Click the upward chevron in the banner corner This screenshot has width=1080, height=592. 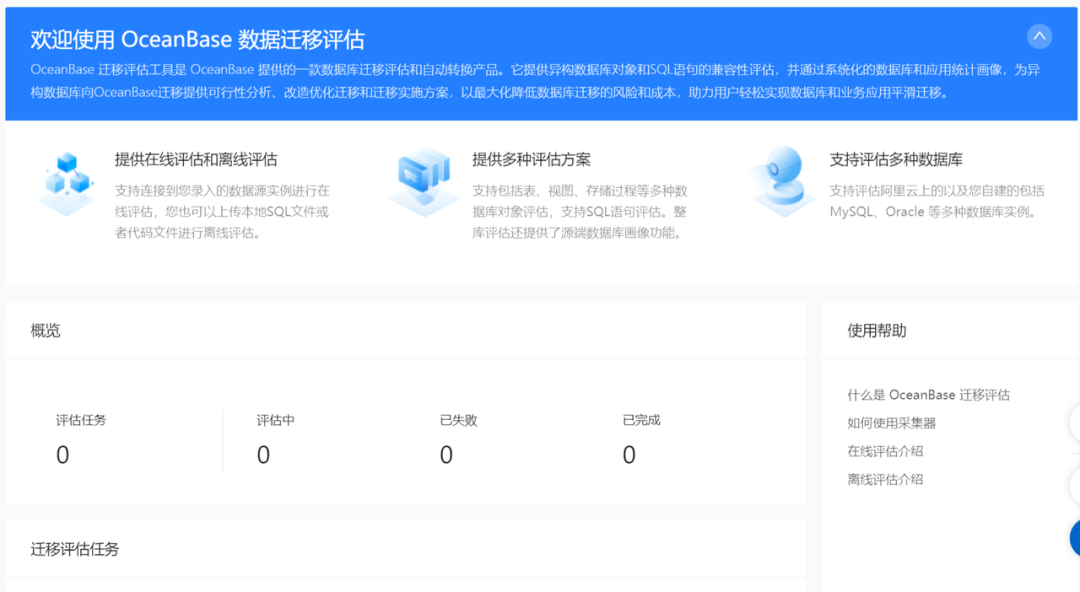[x=1039, y=36]
